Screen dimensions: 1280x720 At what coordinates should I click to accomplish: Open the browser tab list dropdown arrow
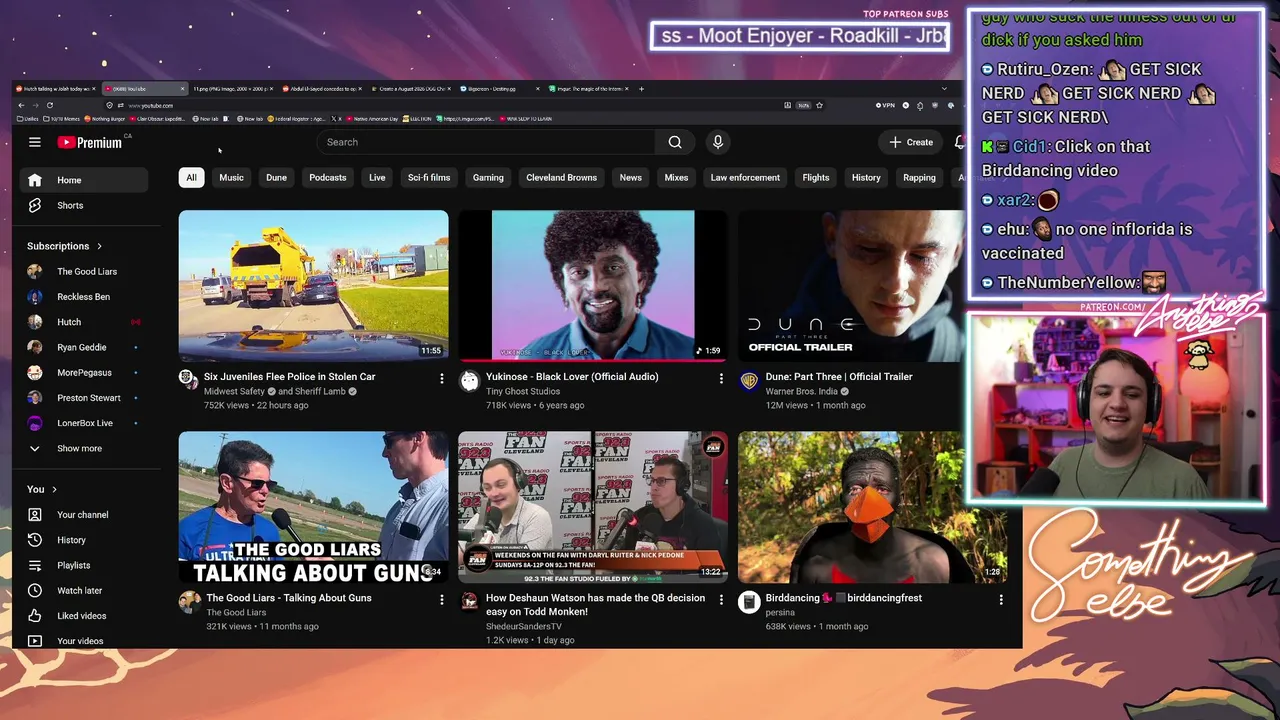[944, 89]
